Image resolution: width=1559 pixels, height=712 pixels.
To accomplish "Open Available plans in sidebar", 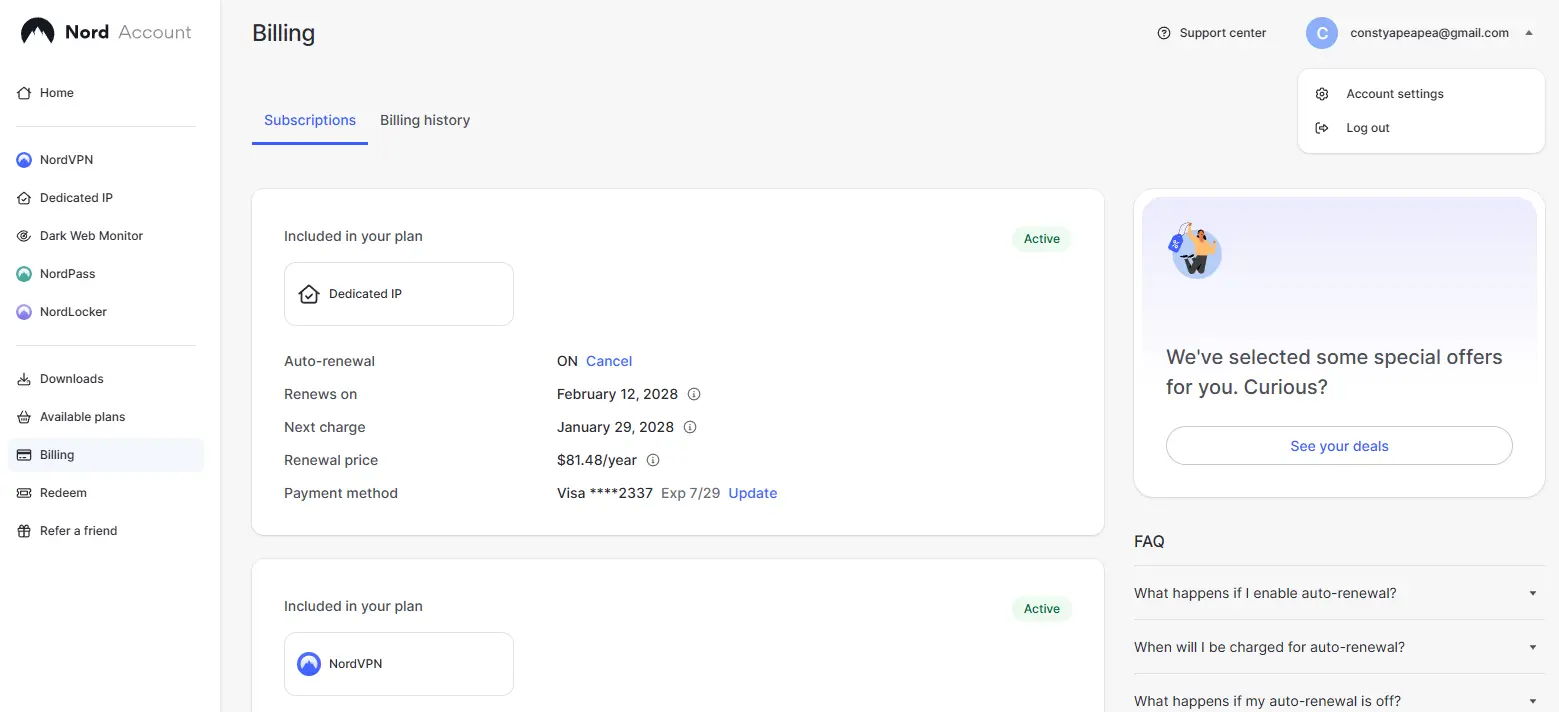I will tap(106, 417).
